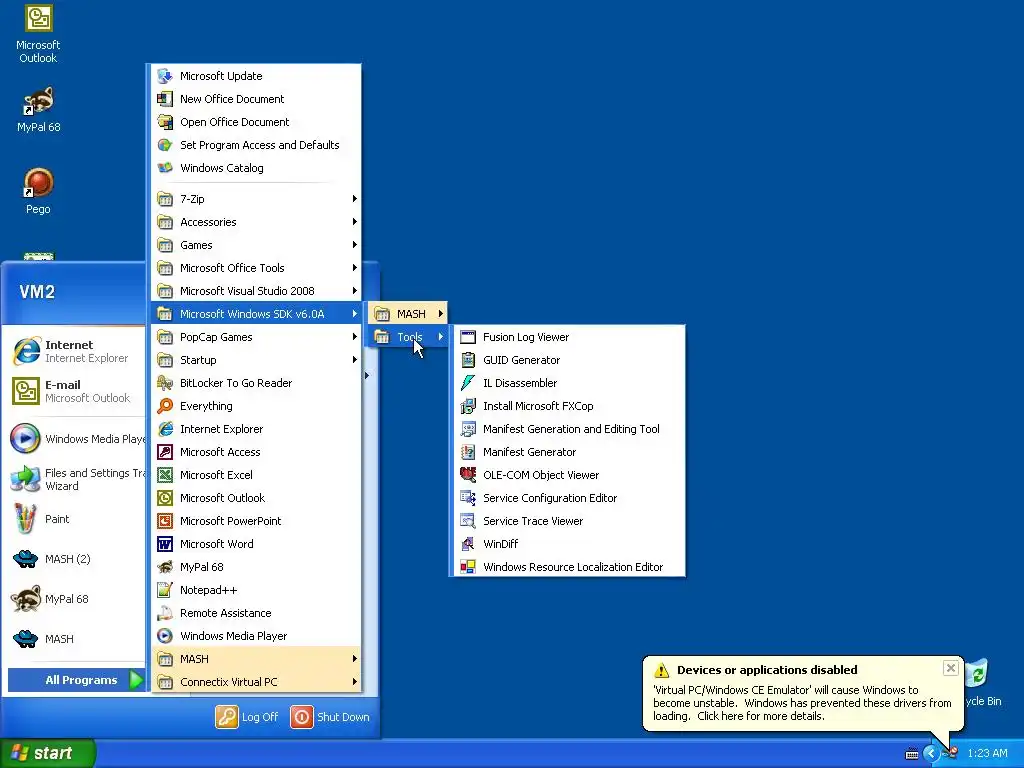1024x768 pixels.
Task: Open Internet Explorer from All Programs list
Action: 256,429
